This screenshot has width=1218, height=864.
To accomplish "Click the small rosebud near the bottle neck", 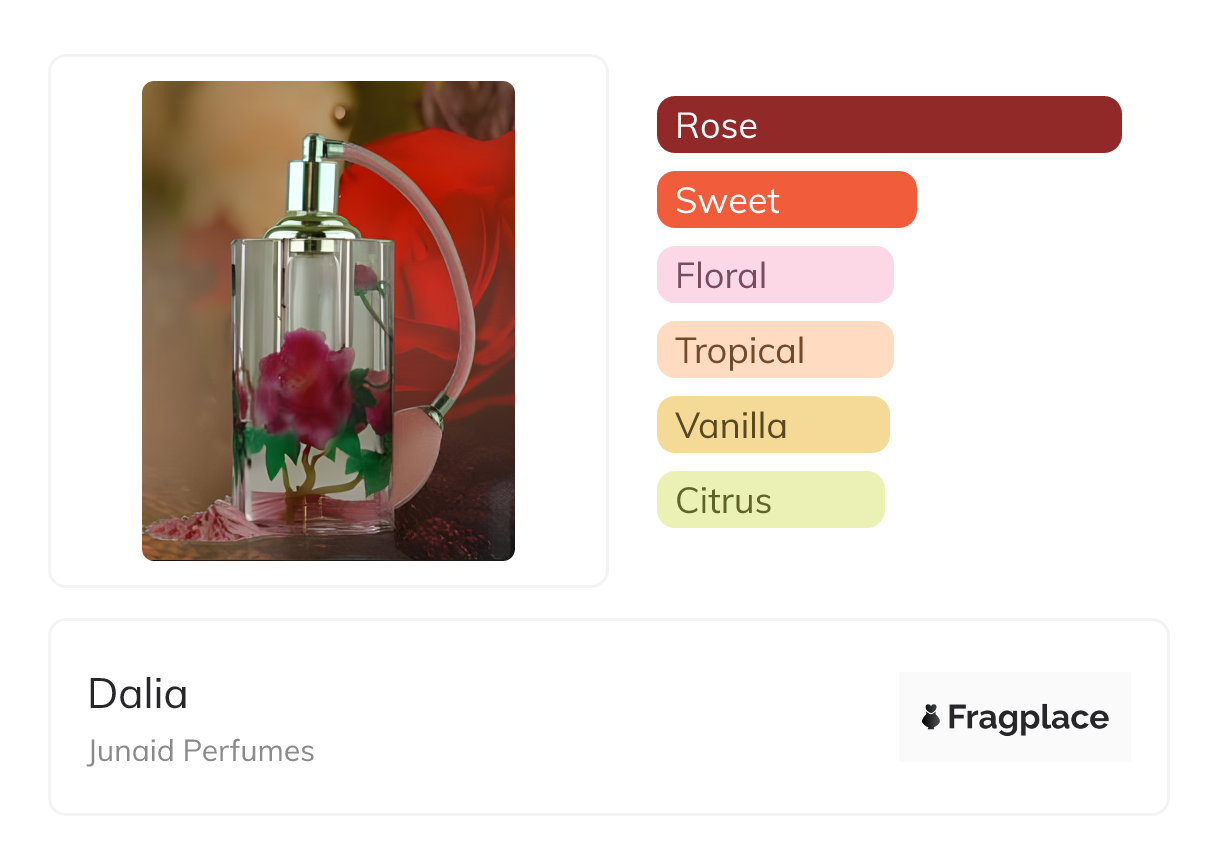I will coord(367,278).
